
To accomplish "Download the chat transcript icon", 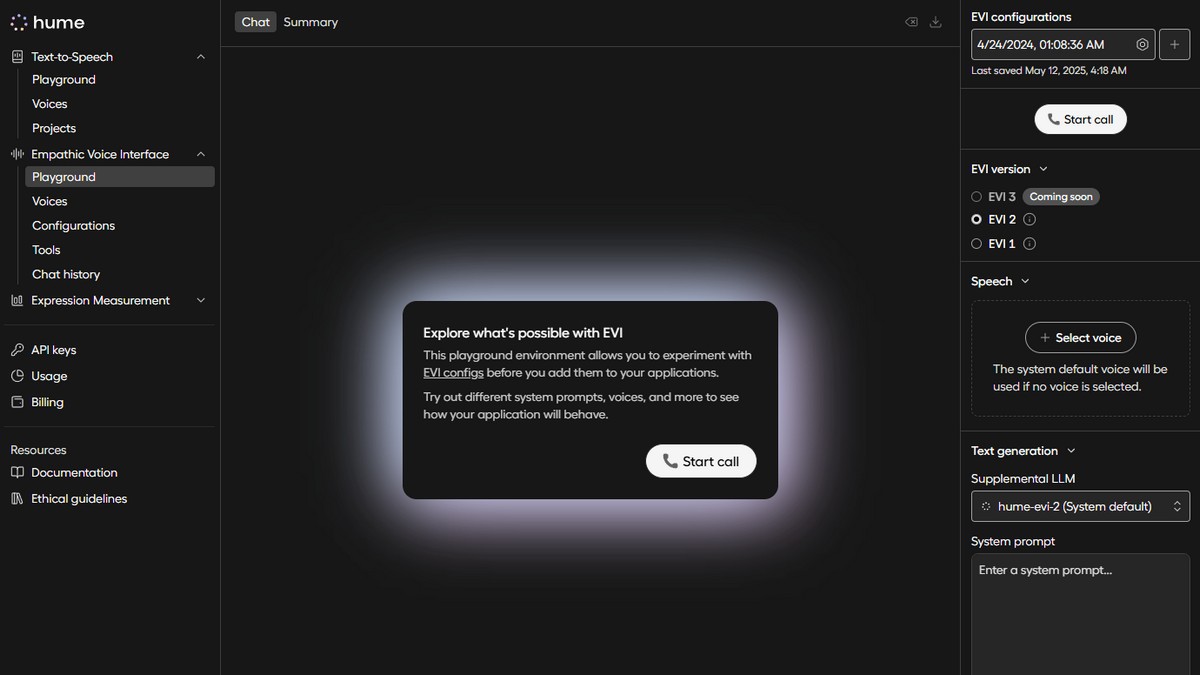I will click(x=936, y=22).
